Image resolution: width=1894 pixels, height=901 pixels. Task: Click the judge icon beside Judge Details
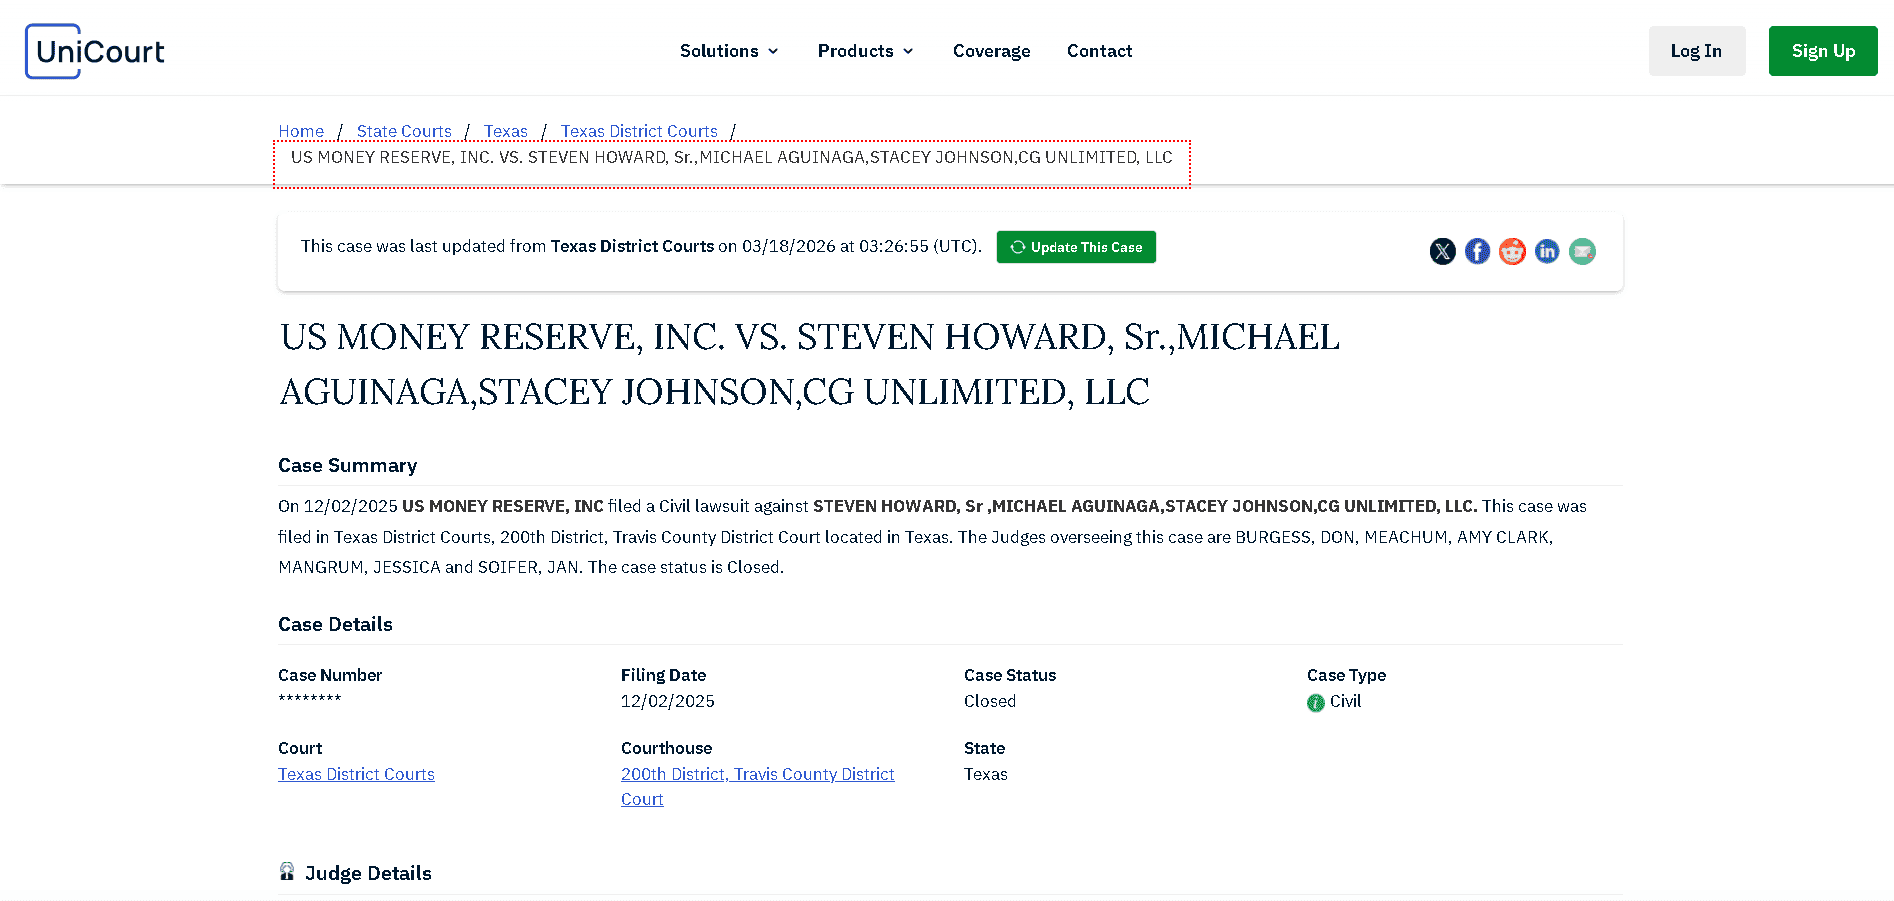(287, 871)
